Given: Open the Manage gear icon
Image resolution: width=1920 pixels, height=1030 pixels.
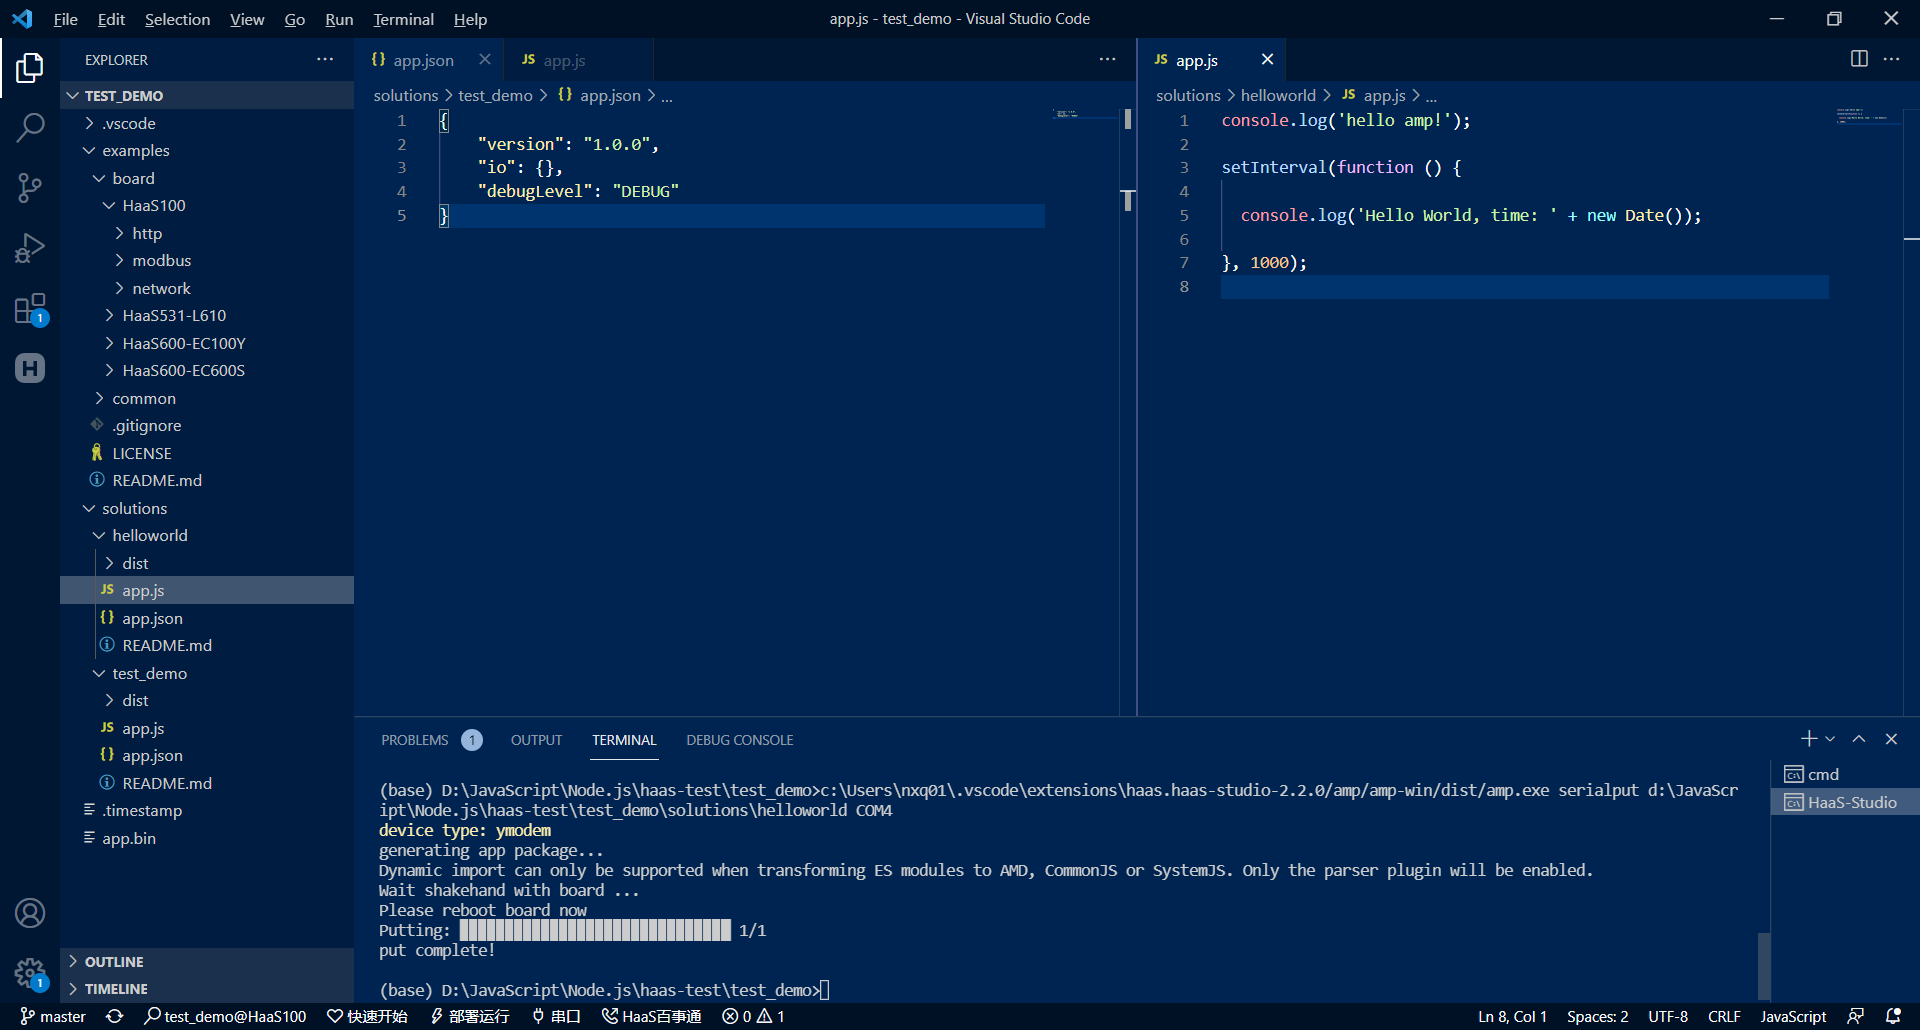Looking at the screenshot, I should pos(30,972).
